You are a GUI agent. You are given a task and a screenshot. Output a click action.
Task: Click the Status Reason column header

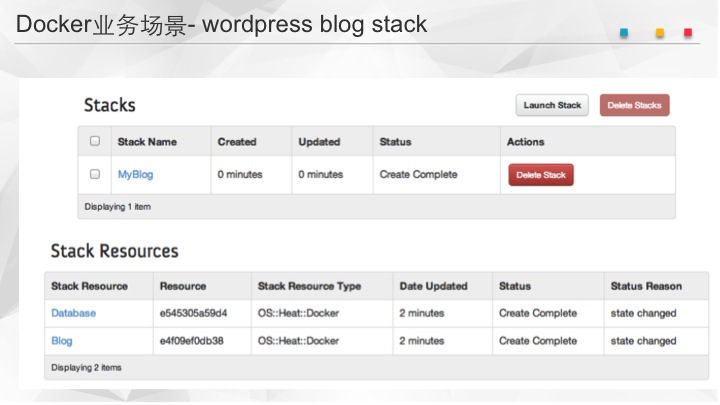(x=646, y=286)
